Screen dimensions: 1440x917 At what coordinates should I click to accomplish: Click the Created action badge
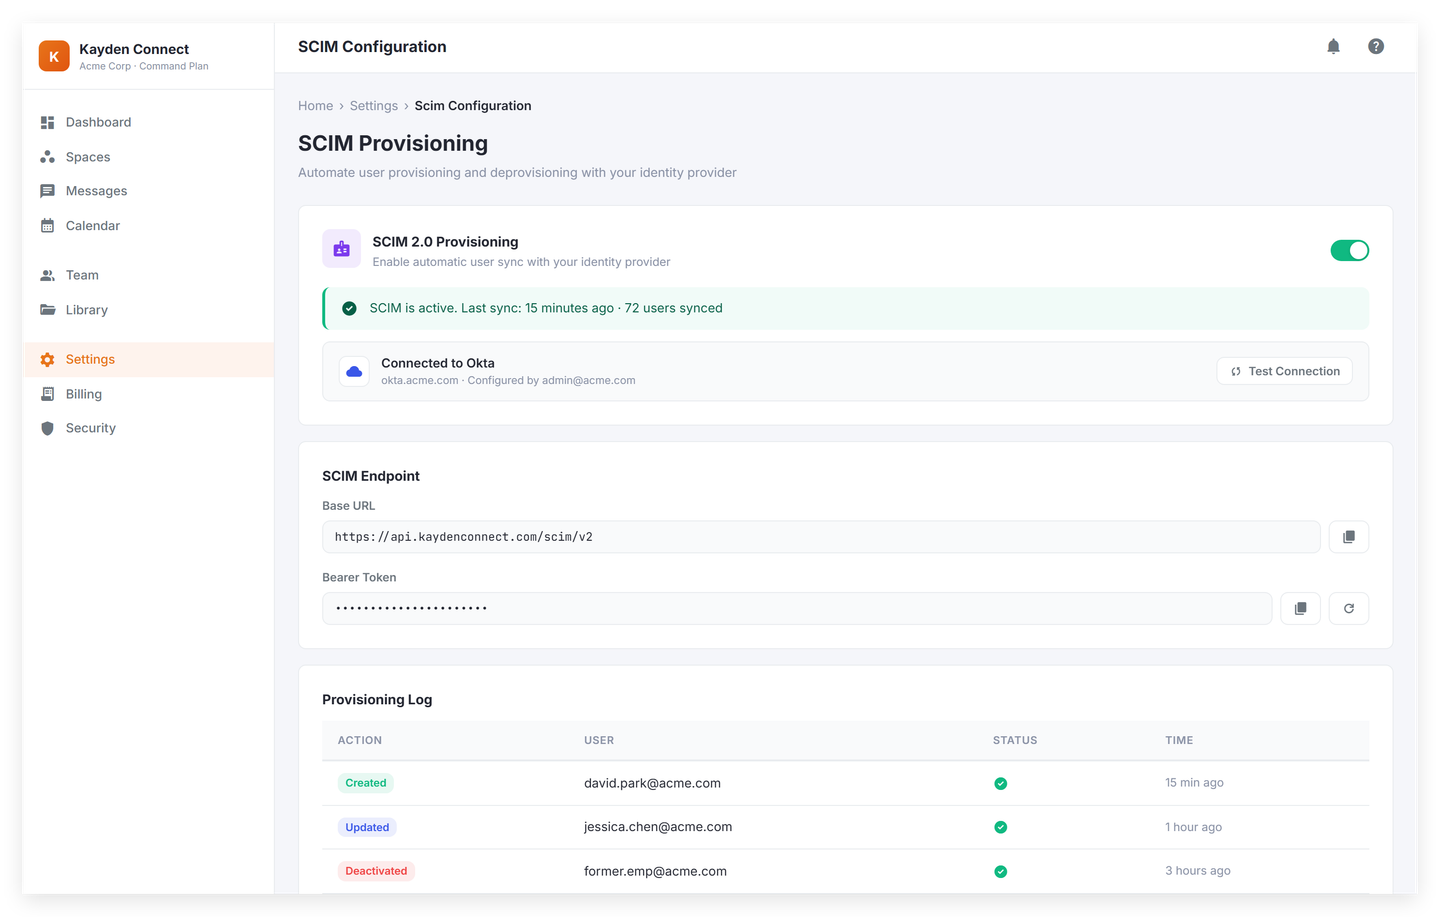[366, 783]
